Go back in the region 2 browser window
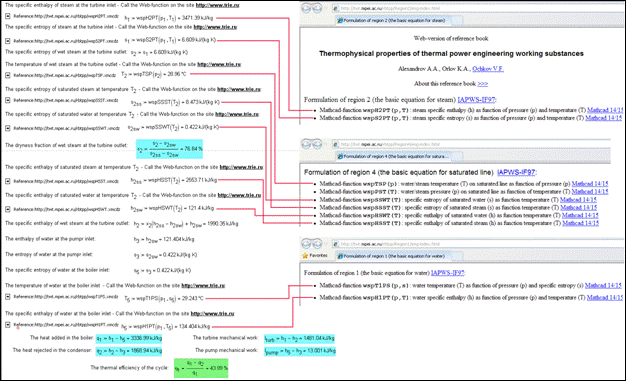The image size is (626, 381). (306, 8)
